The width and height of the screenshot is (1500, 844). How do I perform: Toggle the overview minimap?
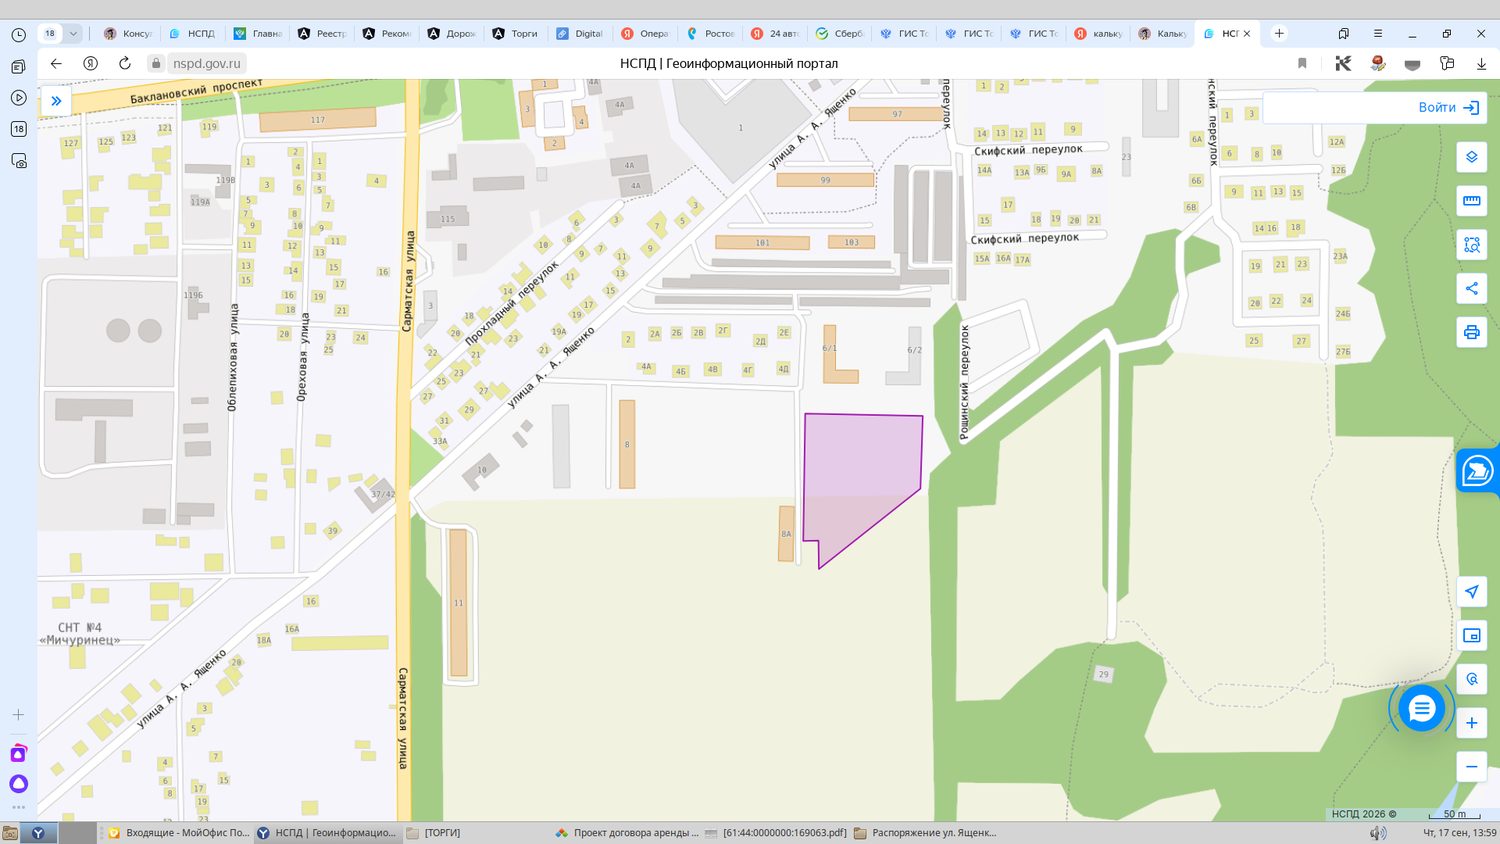(1471, 636)
